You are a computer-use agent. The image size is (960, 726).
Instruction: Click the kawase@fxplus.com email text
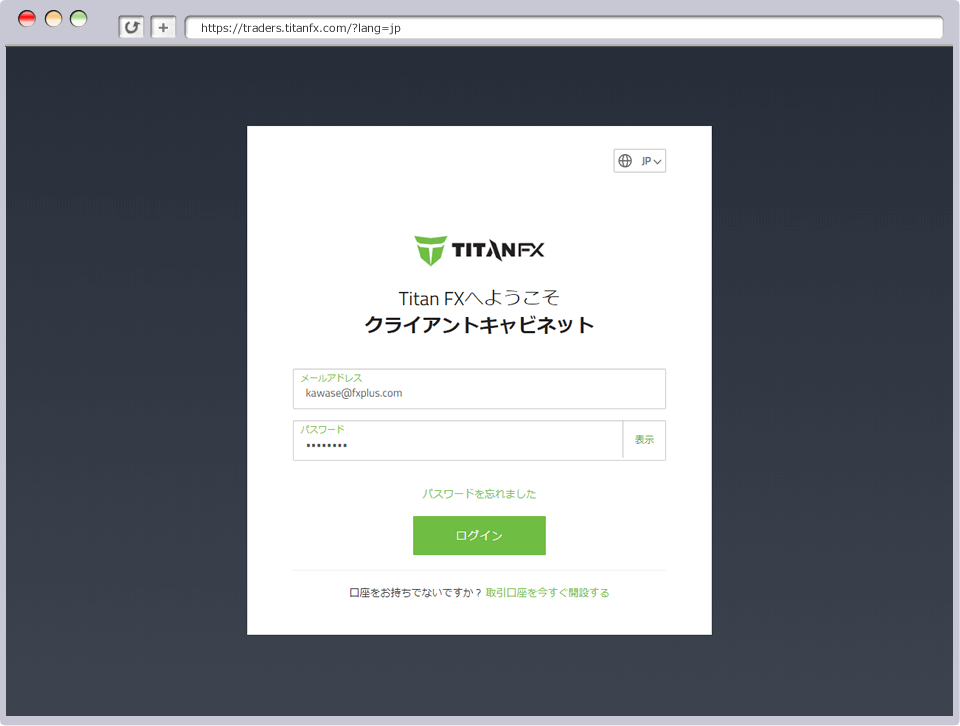[x=353, y=393]
